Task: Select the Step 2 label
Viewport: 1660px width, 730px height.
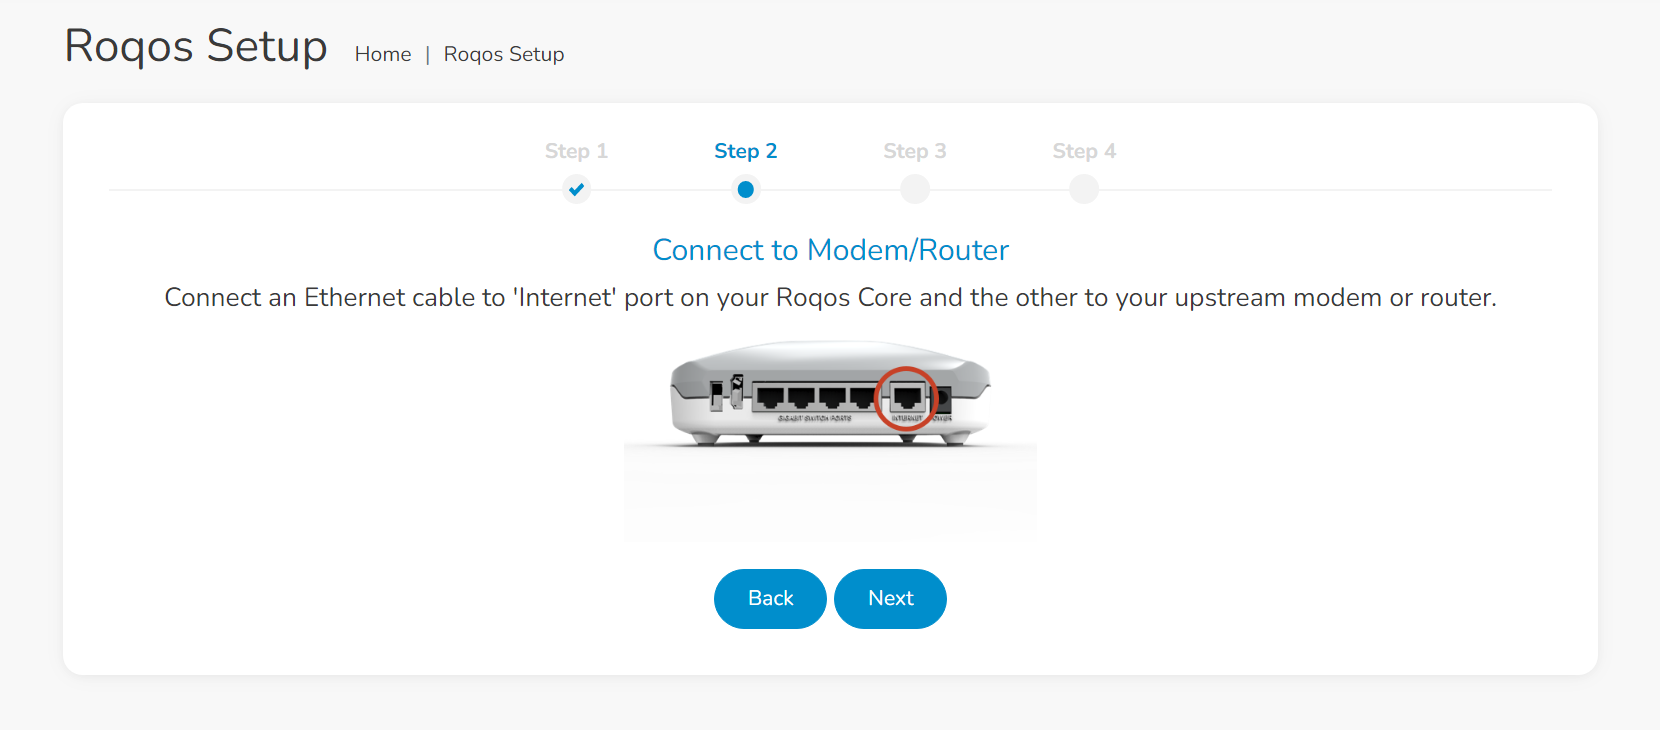Action: [745, 151]
